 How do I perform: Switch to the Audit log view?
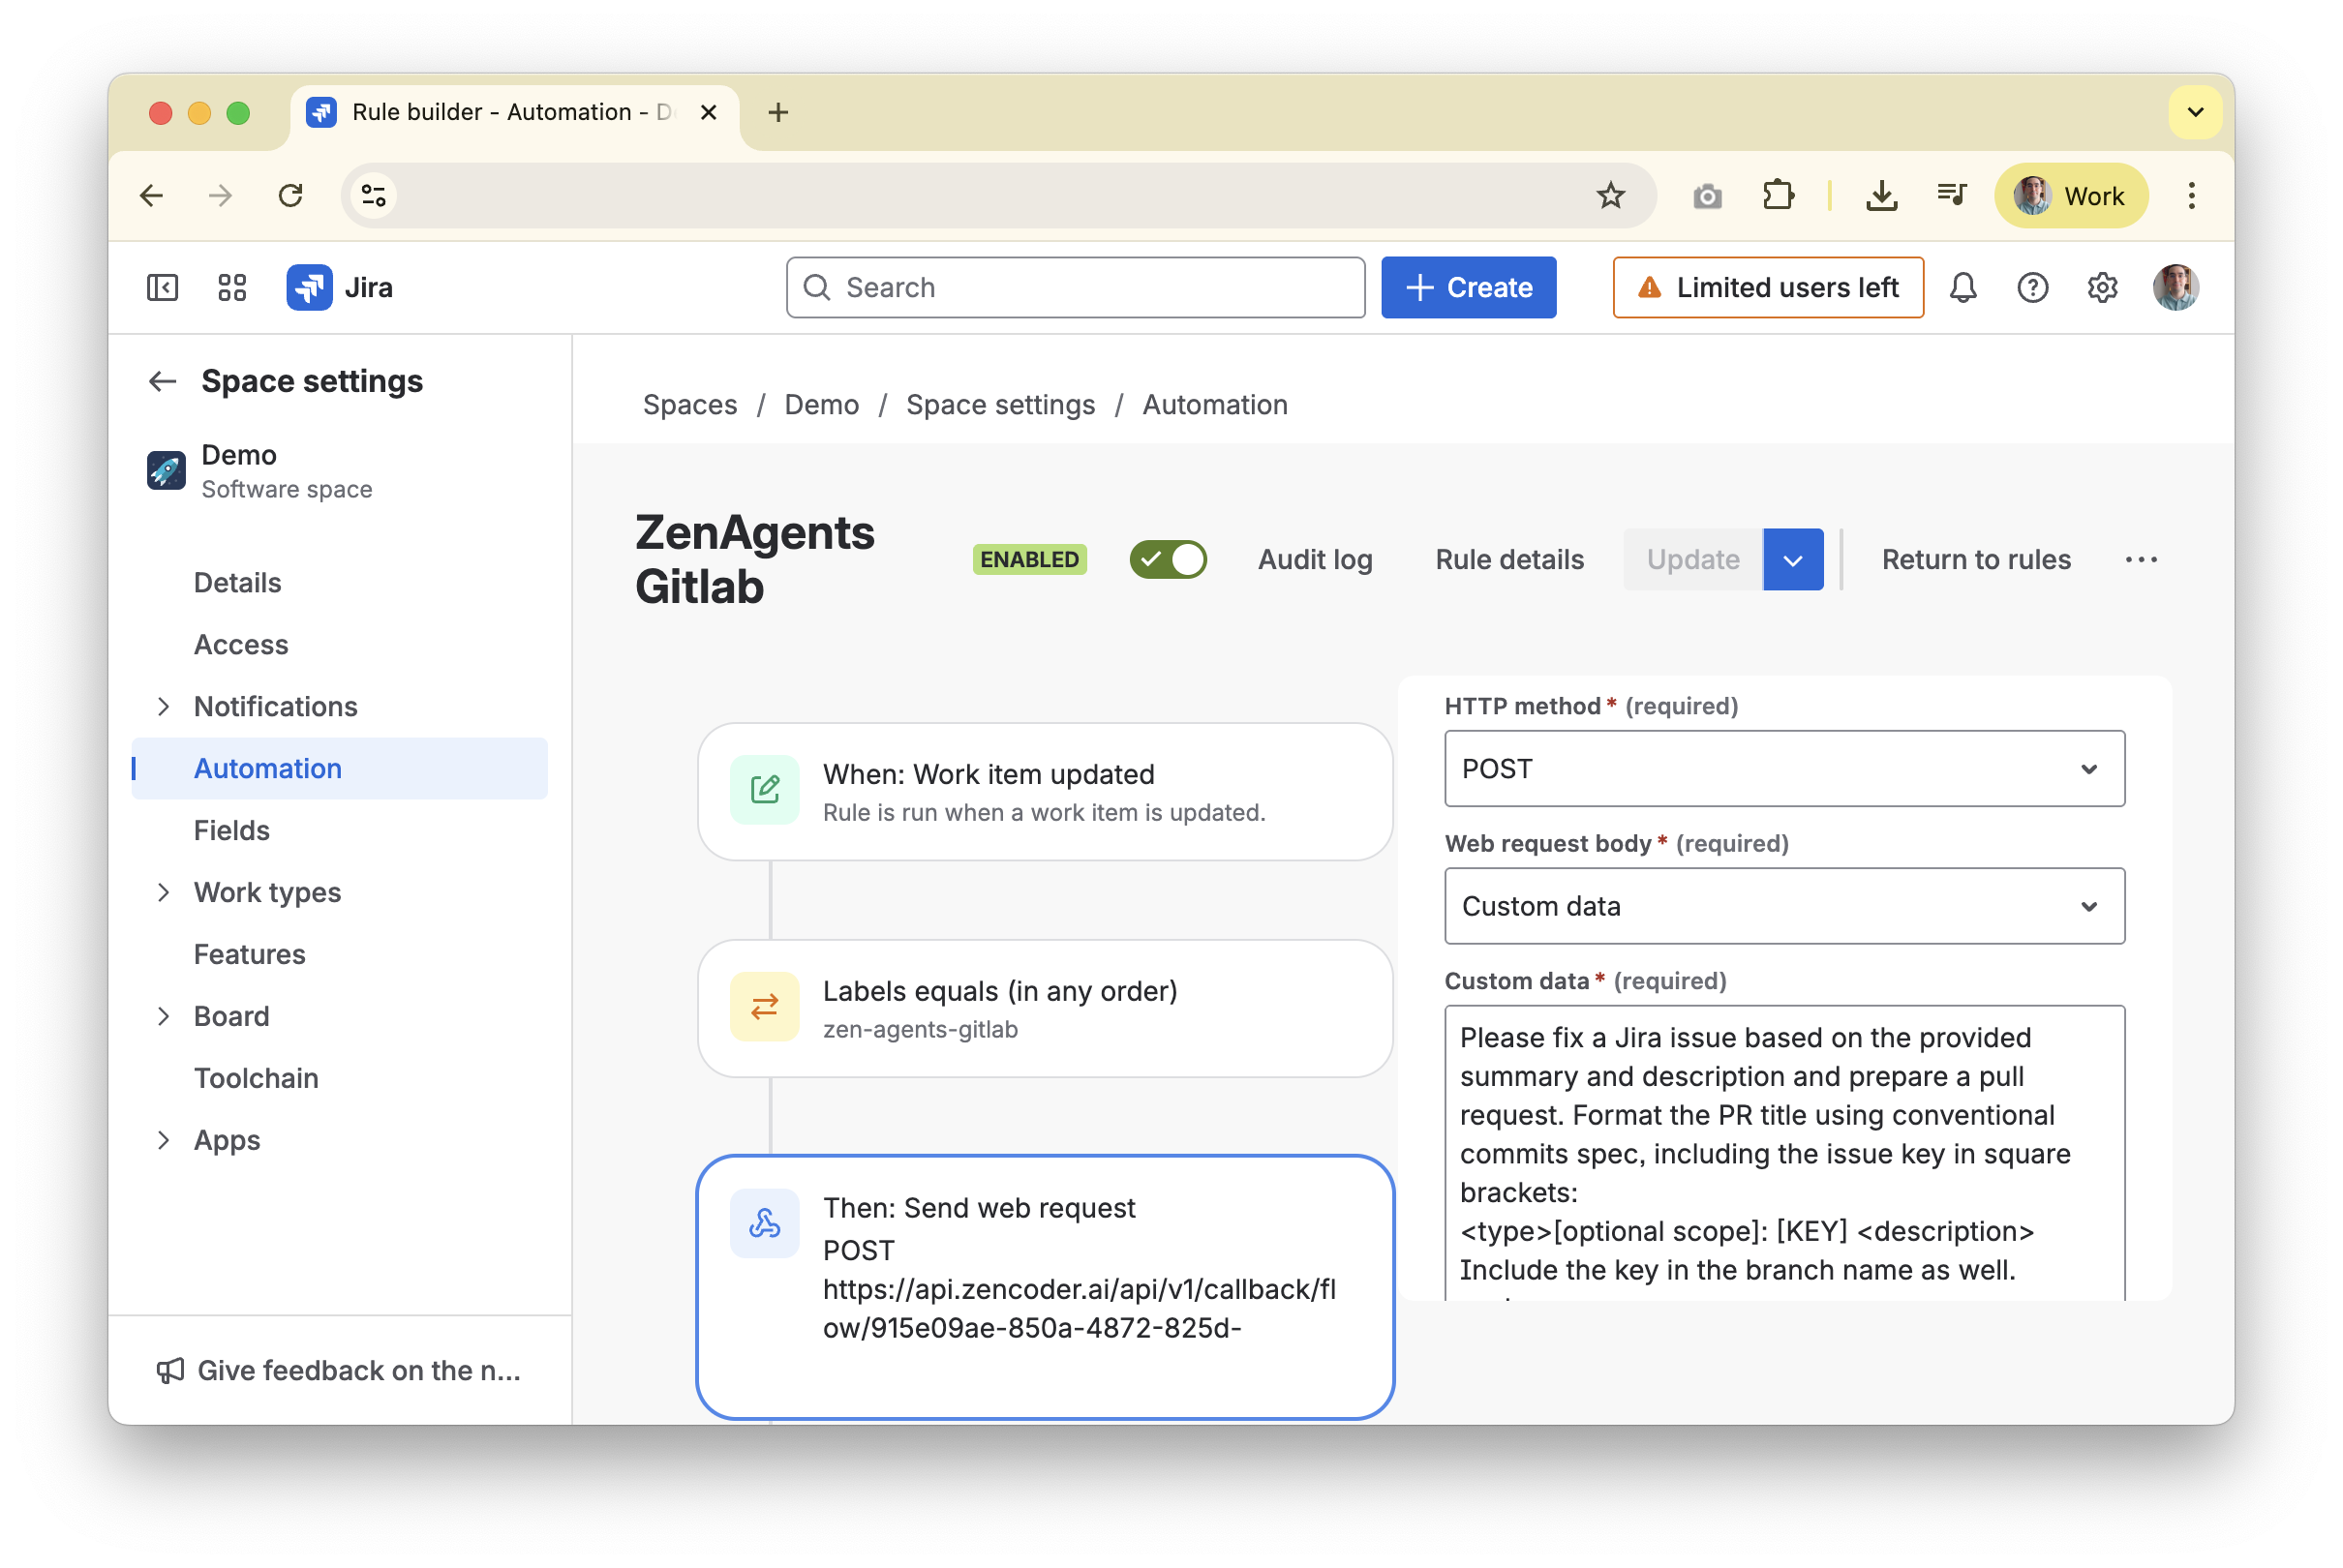coord(1314,559)
